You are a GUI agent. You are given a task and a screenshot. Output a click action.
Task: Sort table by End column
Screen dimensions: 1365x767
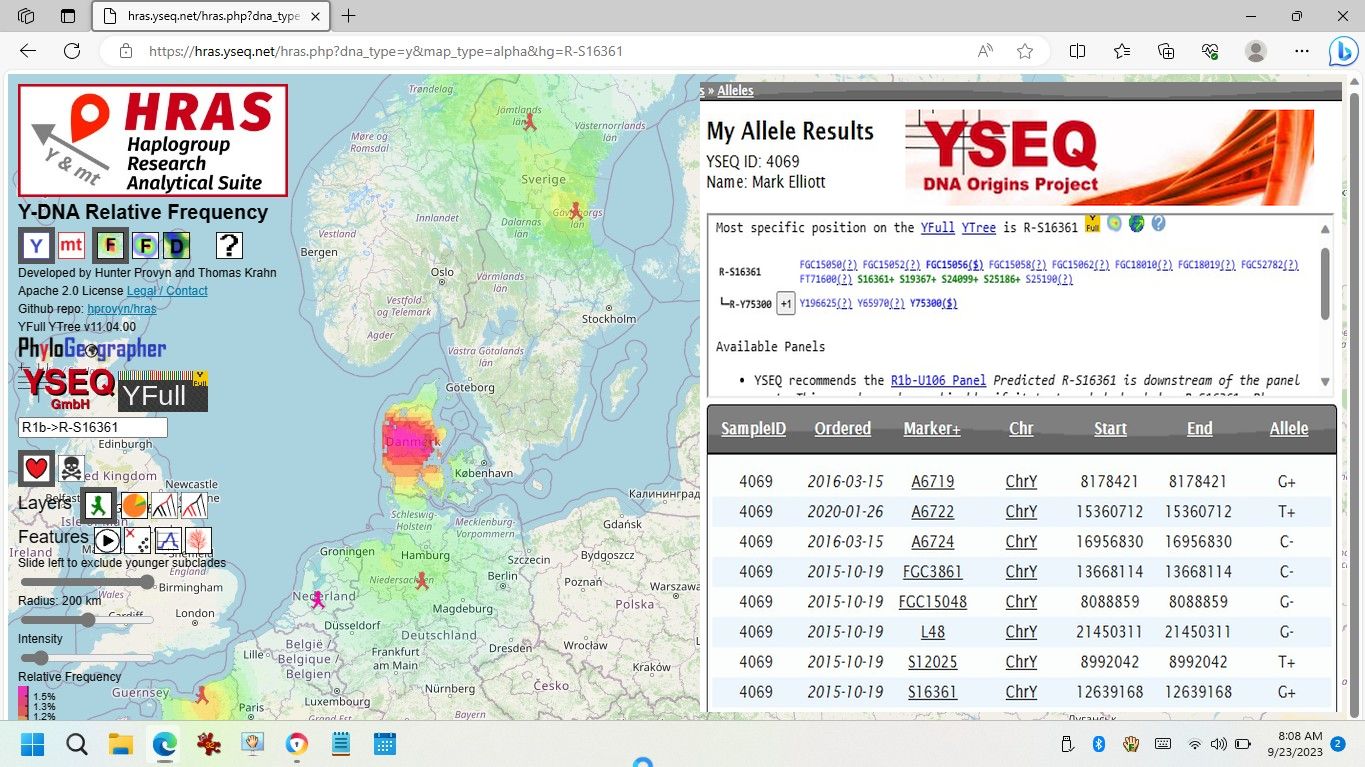(1199, 428)
